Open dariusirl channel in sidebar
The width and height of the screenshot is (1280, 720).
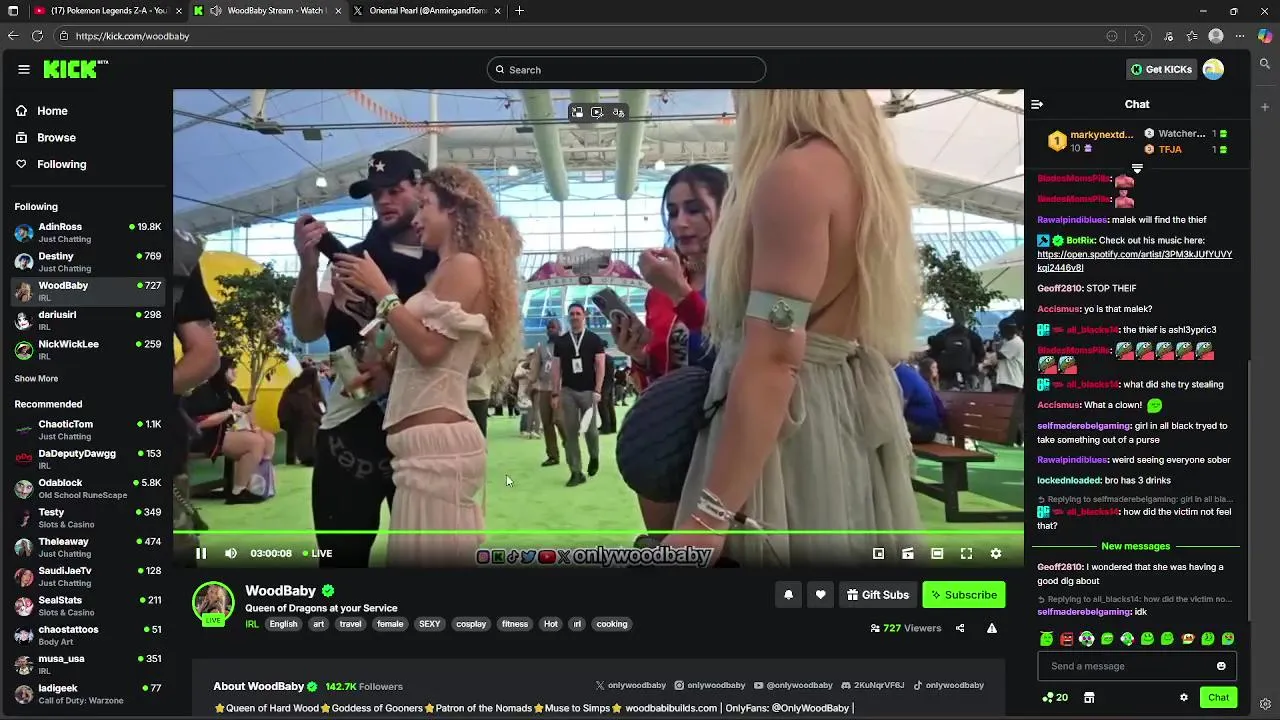[x=88, y=320]
